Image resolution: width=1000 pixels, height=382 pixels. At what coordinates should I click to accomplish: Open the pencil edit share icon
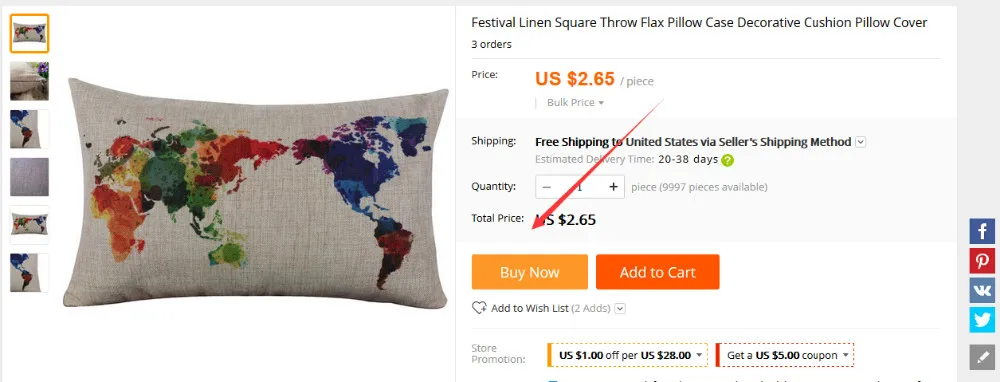(x=982, y=357)
